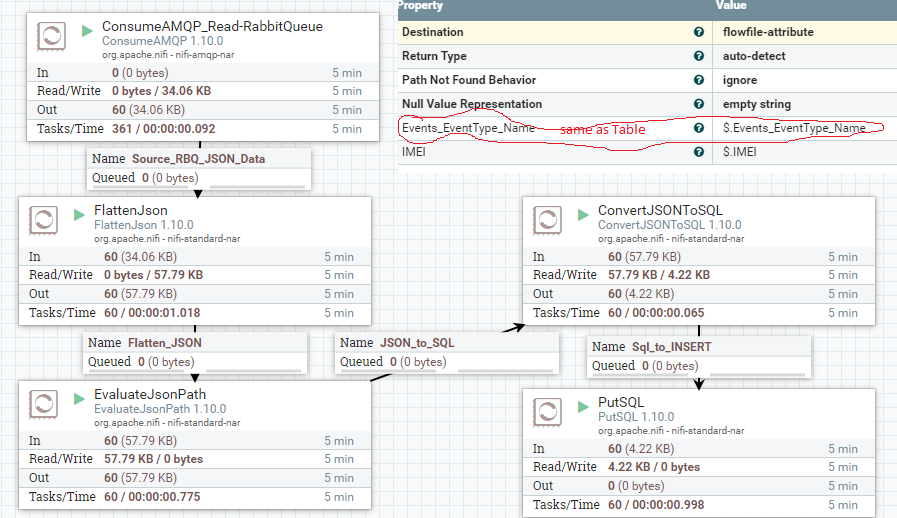Click help icon for Null Value Representation
This screenshot has width=897, height=518.
tap(698, 104)
